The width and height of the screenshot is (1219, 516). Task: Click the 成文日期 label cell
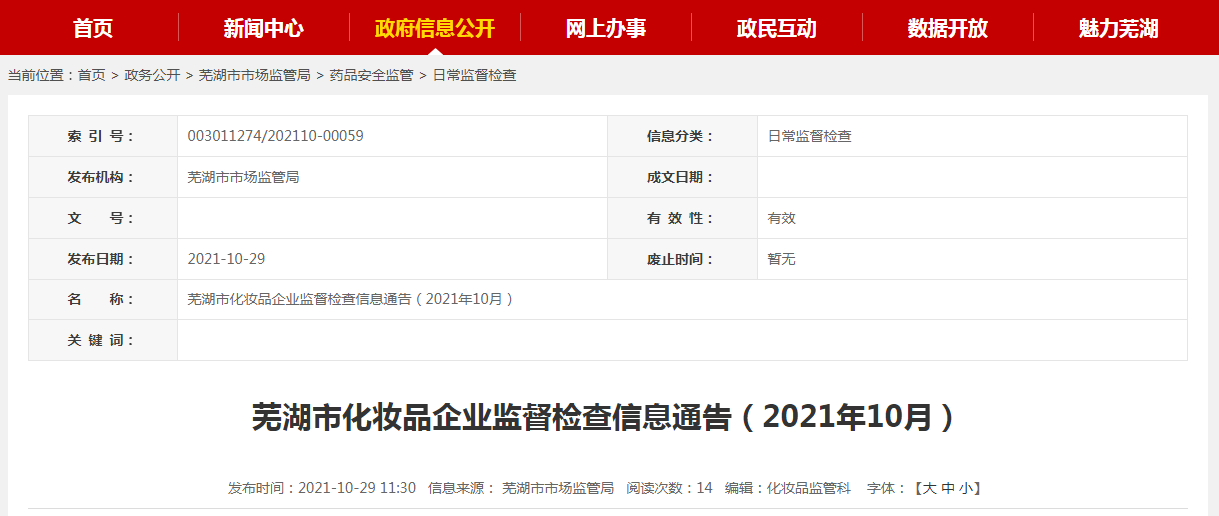(x=682, y=177)
